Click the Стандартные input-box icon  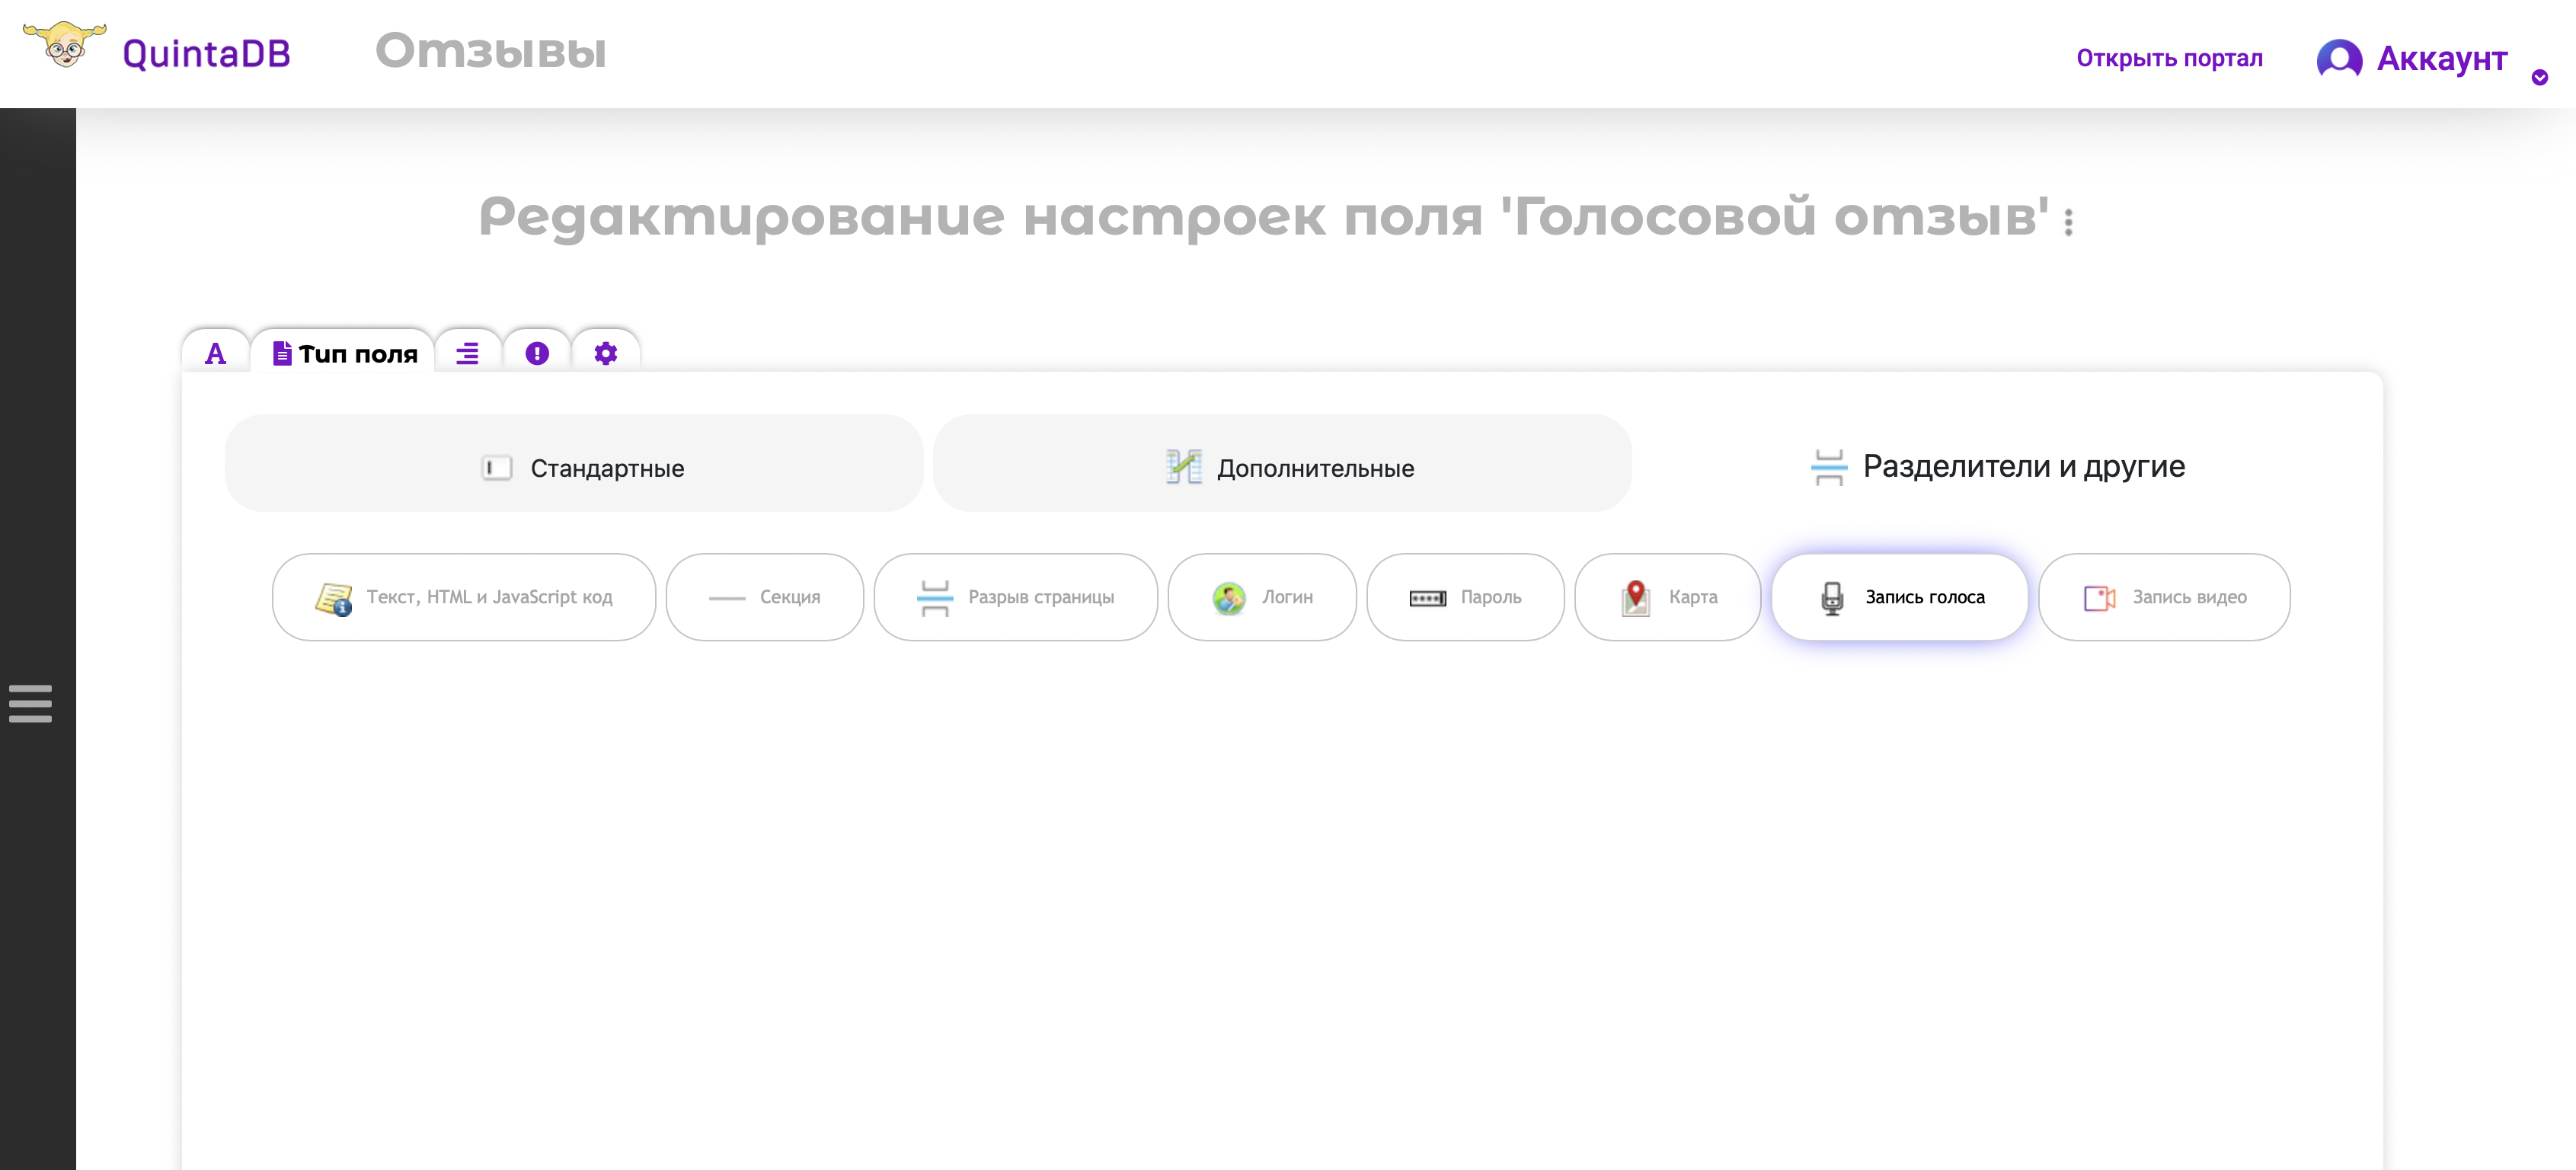tap(496, 468)
